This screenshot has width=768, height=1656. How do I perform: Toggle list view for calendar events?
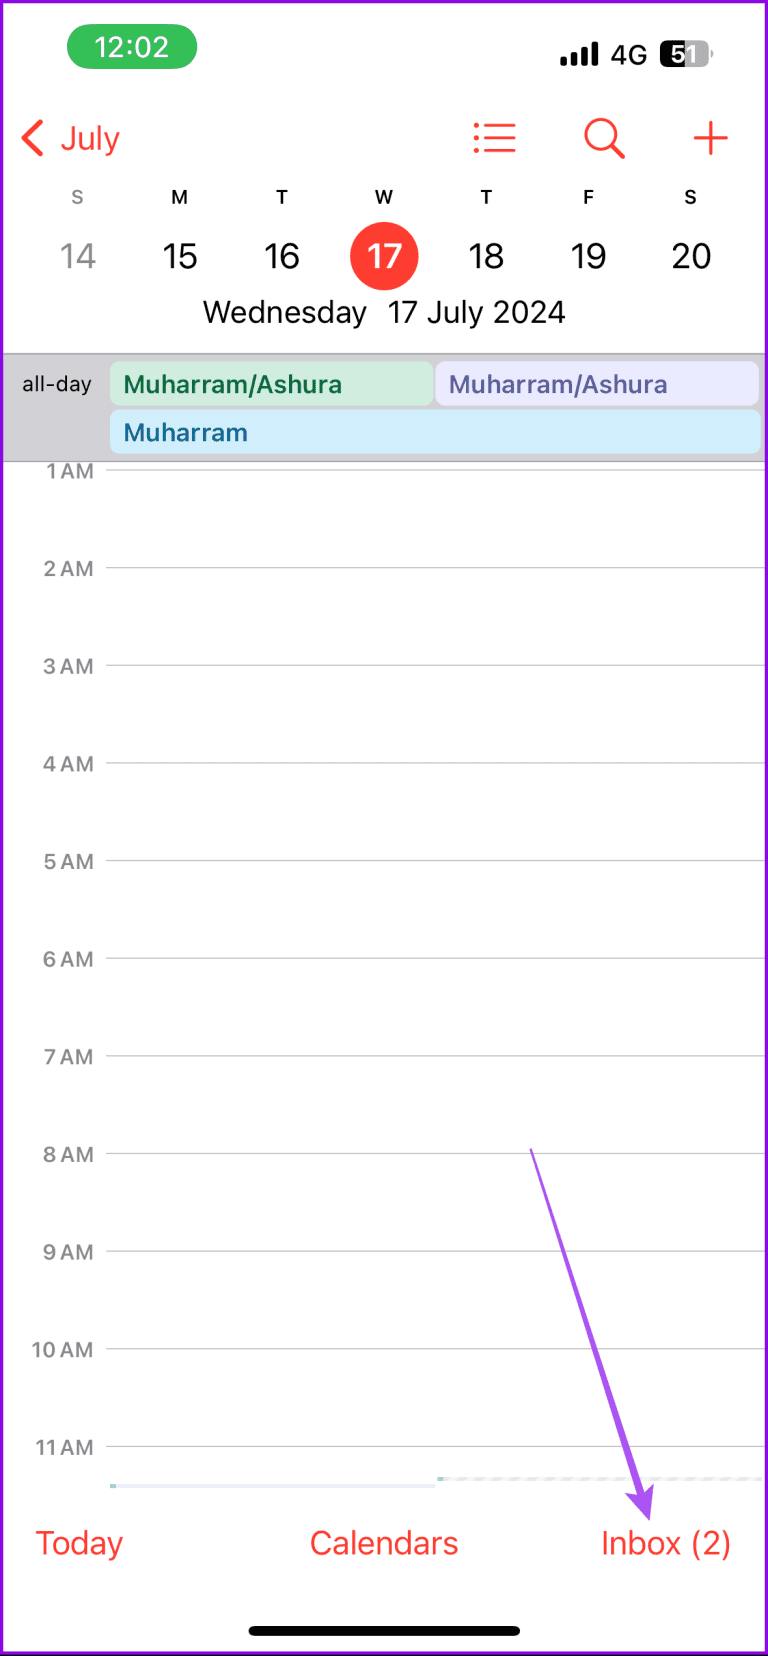[x=494, y=138]
